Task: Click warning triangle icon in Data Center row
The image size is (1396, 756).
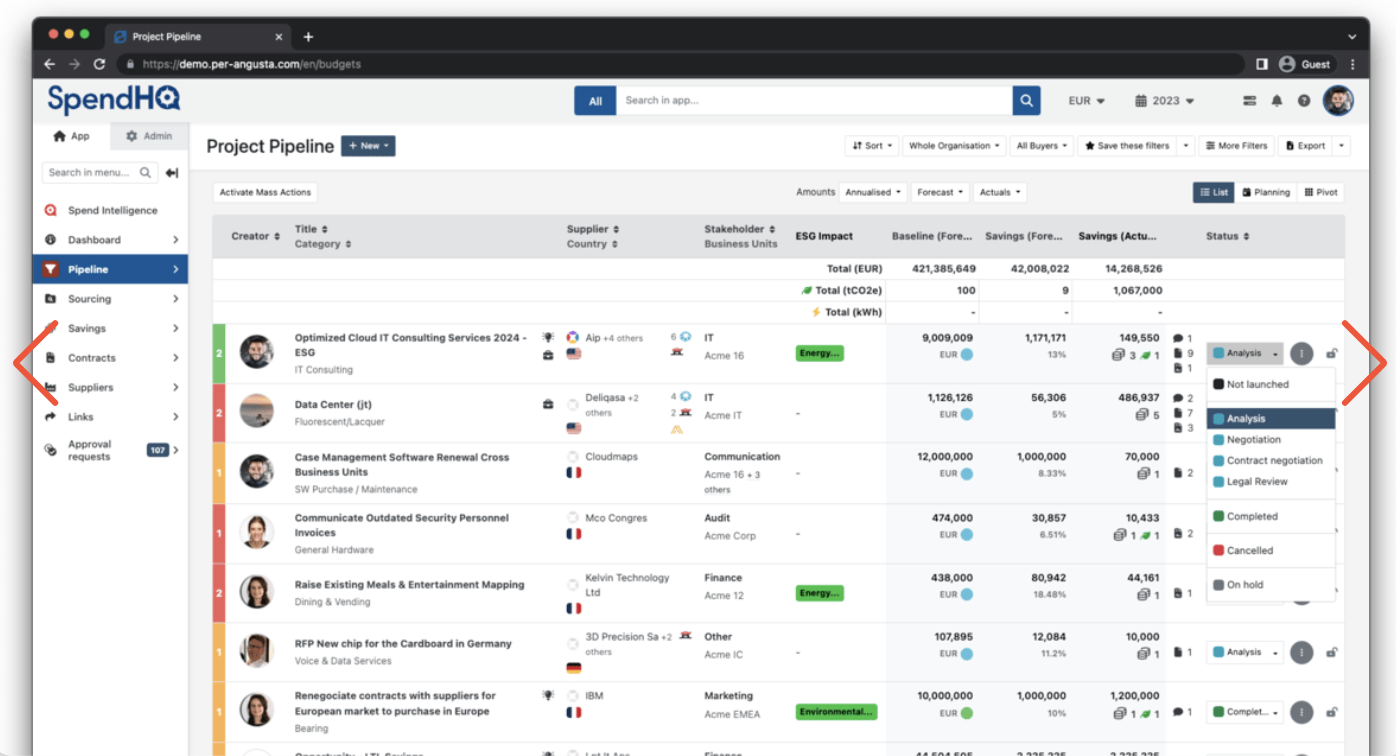Action: 677,429
